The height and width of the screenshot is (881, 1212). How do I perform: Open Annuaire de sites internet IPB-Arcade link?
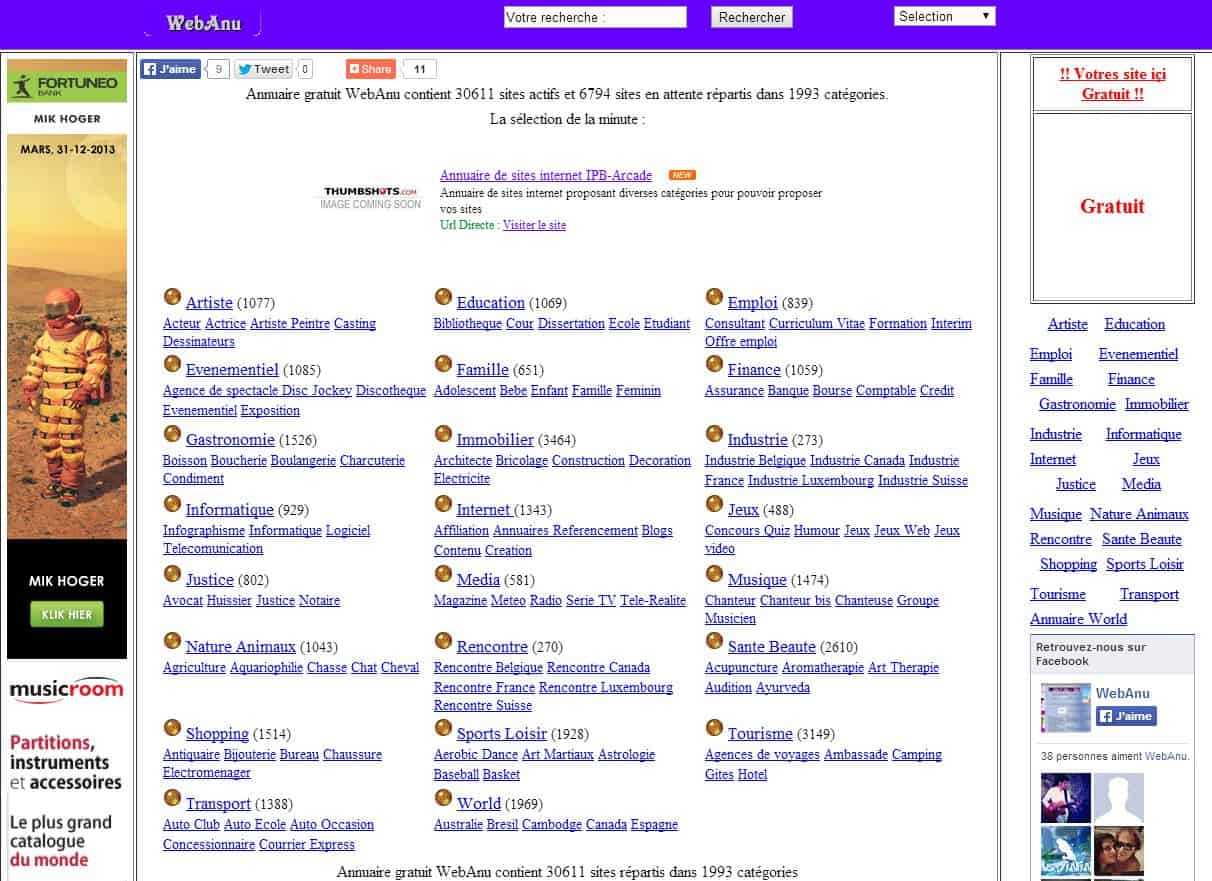545,175
